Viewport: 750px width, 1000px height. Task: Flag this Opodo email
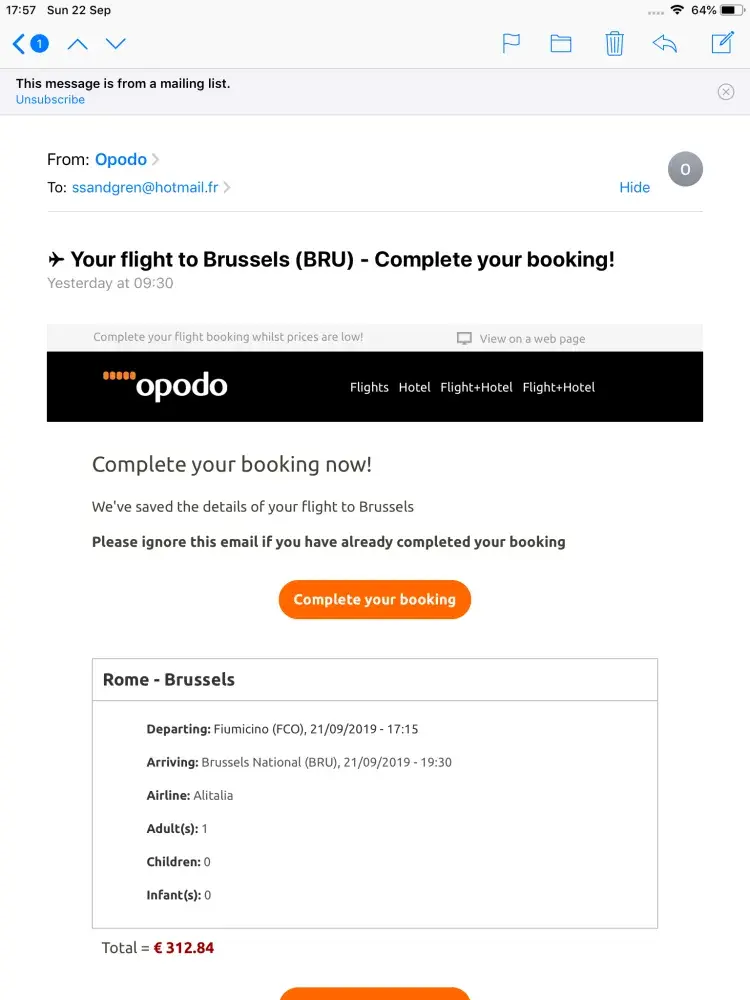click(511, 44)
